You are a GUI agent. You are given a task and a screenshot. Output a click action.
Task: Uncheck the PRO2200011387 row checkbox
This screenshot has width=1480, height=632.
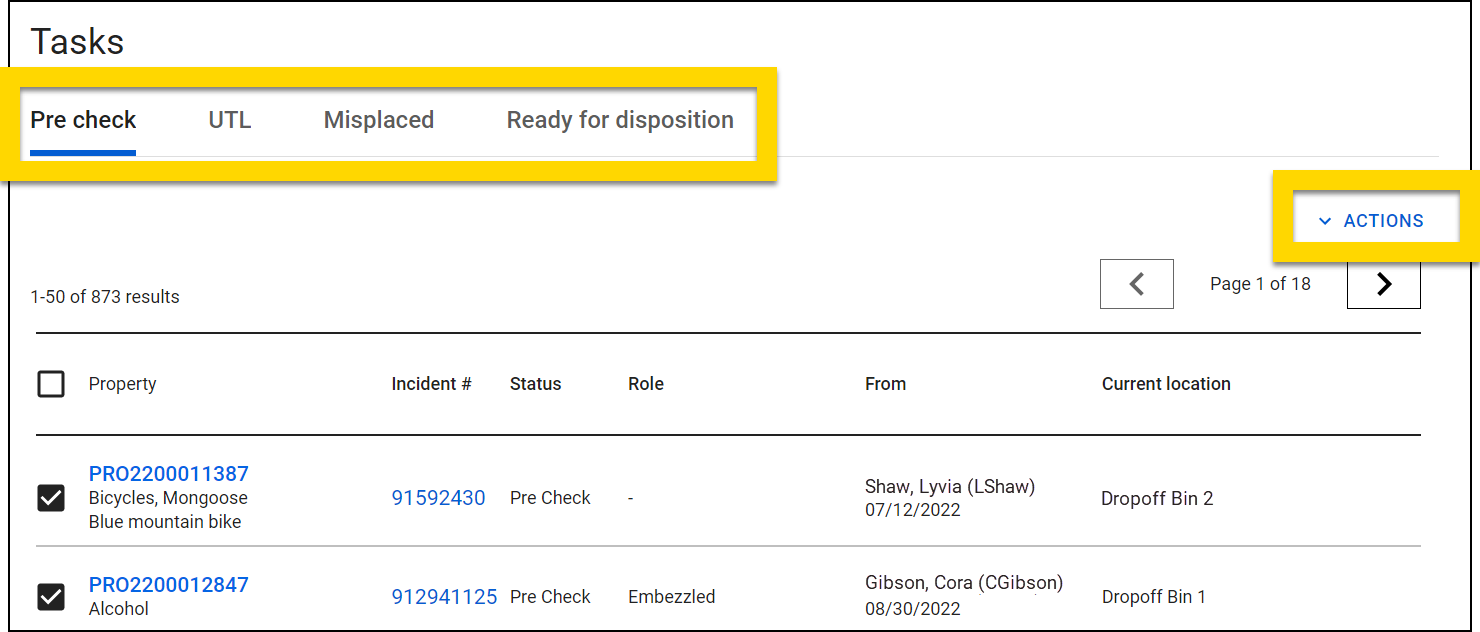[x=51, y=498]
